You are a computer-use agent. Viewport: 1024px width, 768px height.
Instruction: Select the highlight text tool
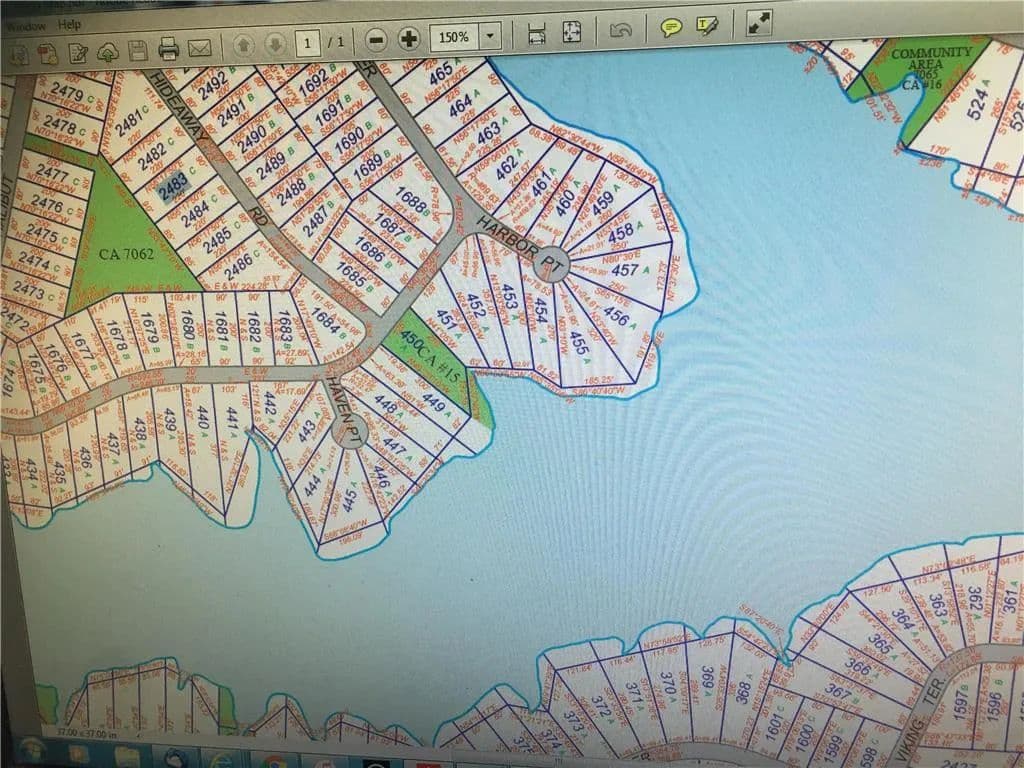pyautogui.click(x=708, y=25)
